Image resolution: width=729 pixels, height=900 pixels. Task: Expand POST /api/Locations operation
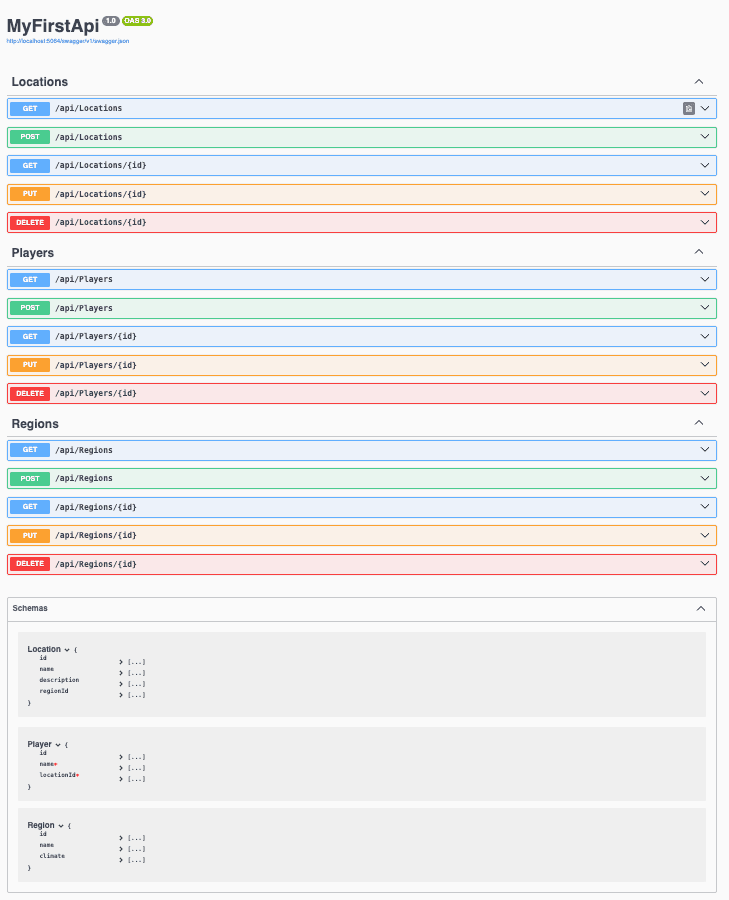click(705, 137)
